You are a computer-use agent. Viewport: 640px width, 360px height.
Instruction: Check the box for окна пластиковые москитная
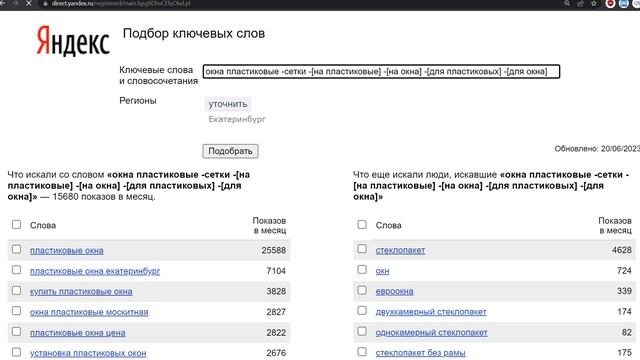click(x=16, y=311)
